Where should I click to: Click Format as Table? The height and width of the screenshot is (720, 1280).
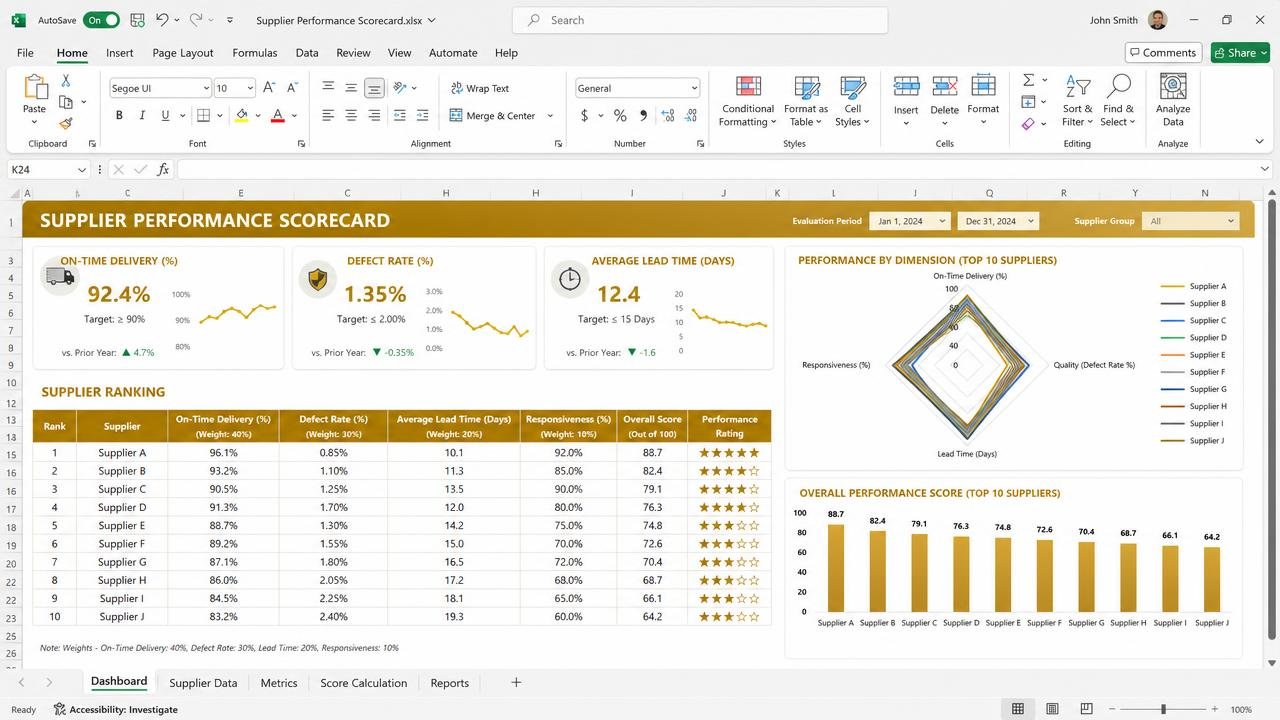(805, 101)
